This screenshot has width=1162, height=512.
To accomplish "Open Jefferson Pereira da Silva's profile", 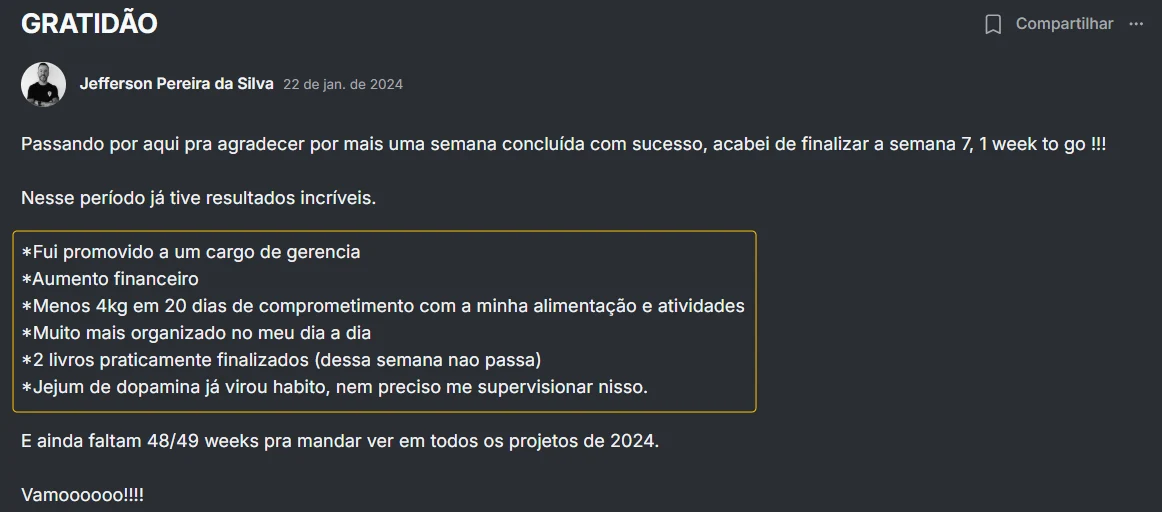I will pos(176,84).
